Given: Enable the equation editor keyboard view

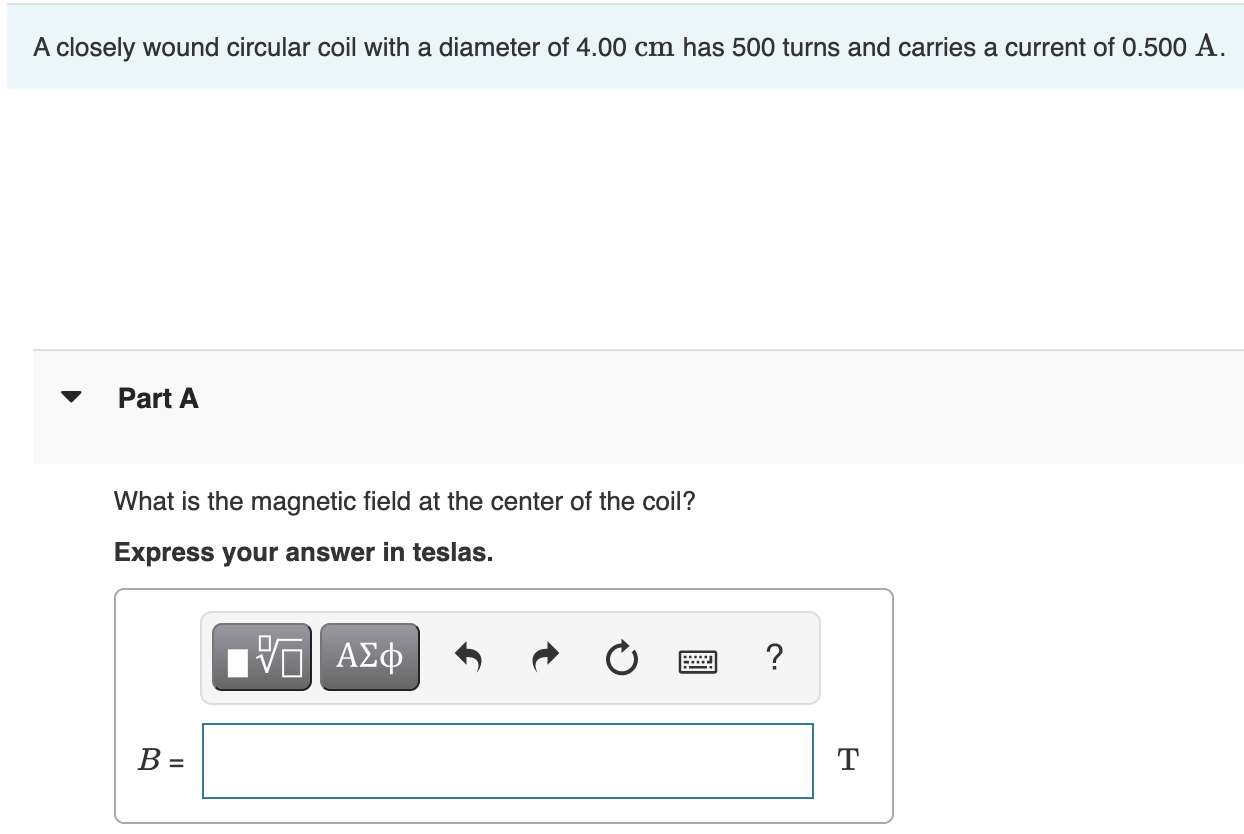Looking at the screenshot, I should point(697,658).
